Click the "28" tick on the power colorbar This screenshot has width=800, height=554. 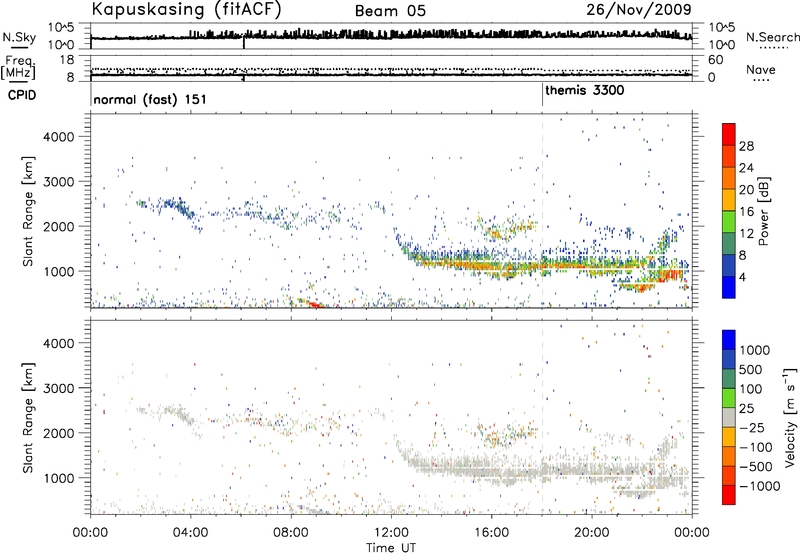tap(746, 146)
